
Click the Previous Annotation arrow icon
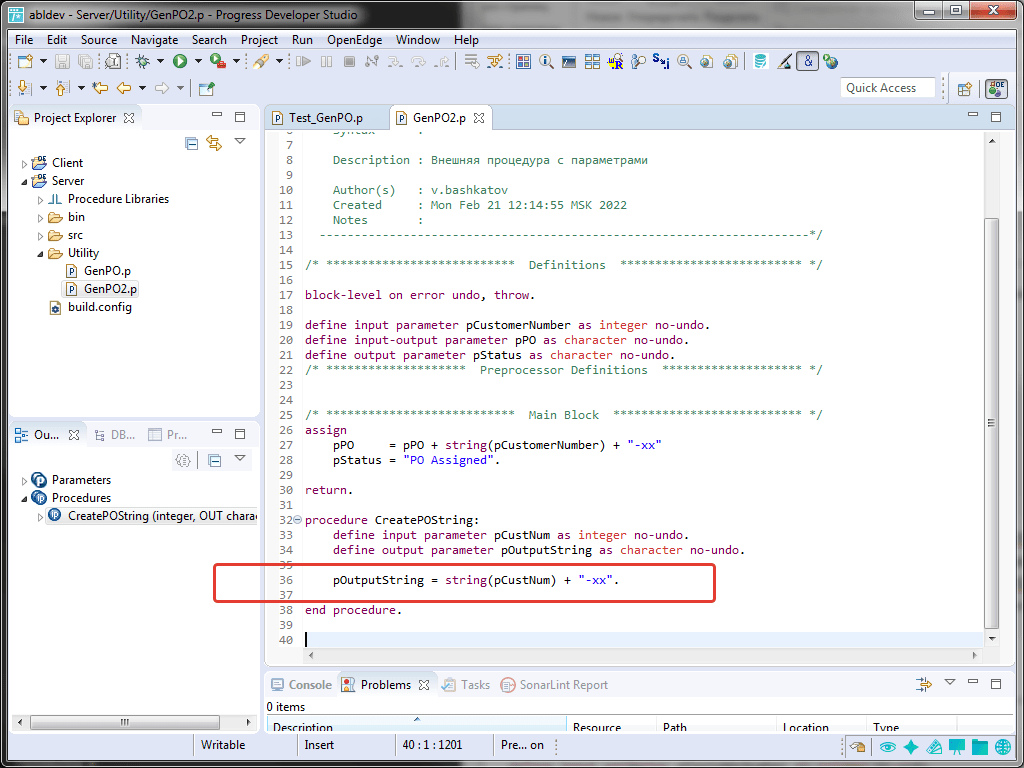click(x=62, y=88)
